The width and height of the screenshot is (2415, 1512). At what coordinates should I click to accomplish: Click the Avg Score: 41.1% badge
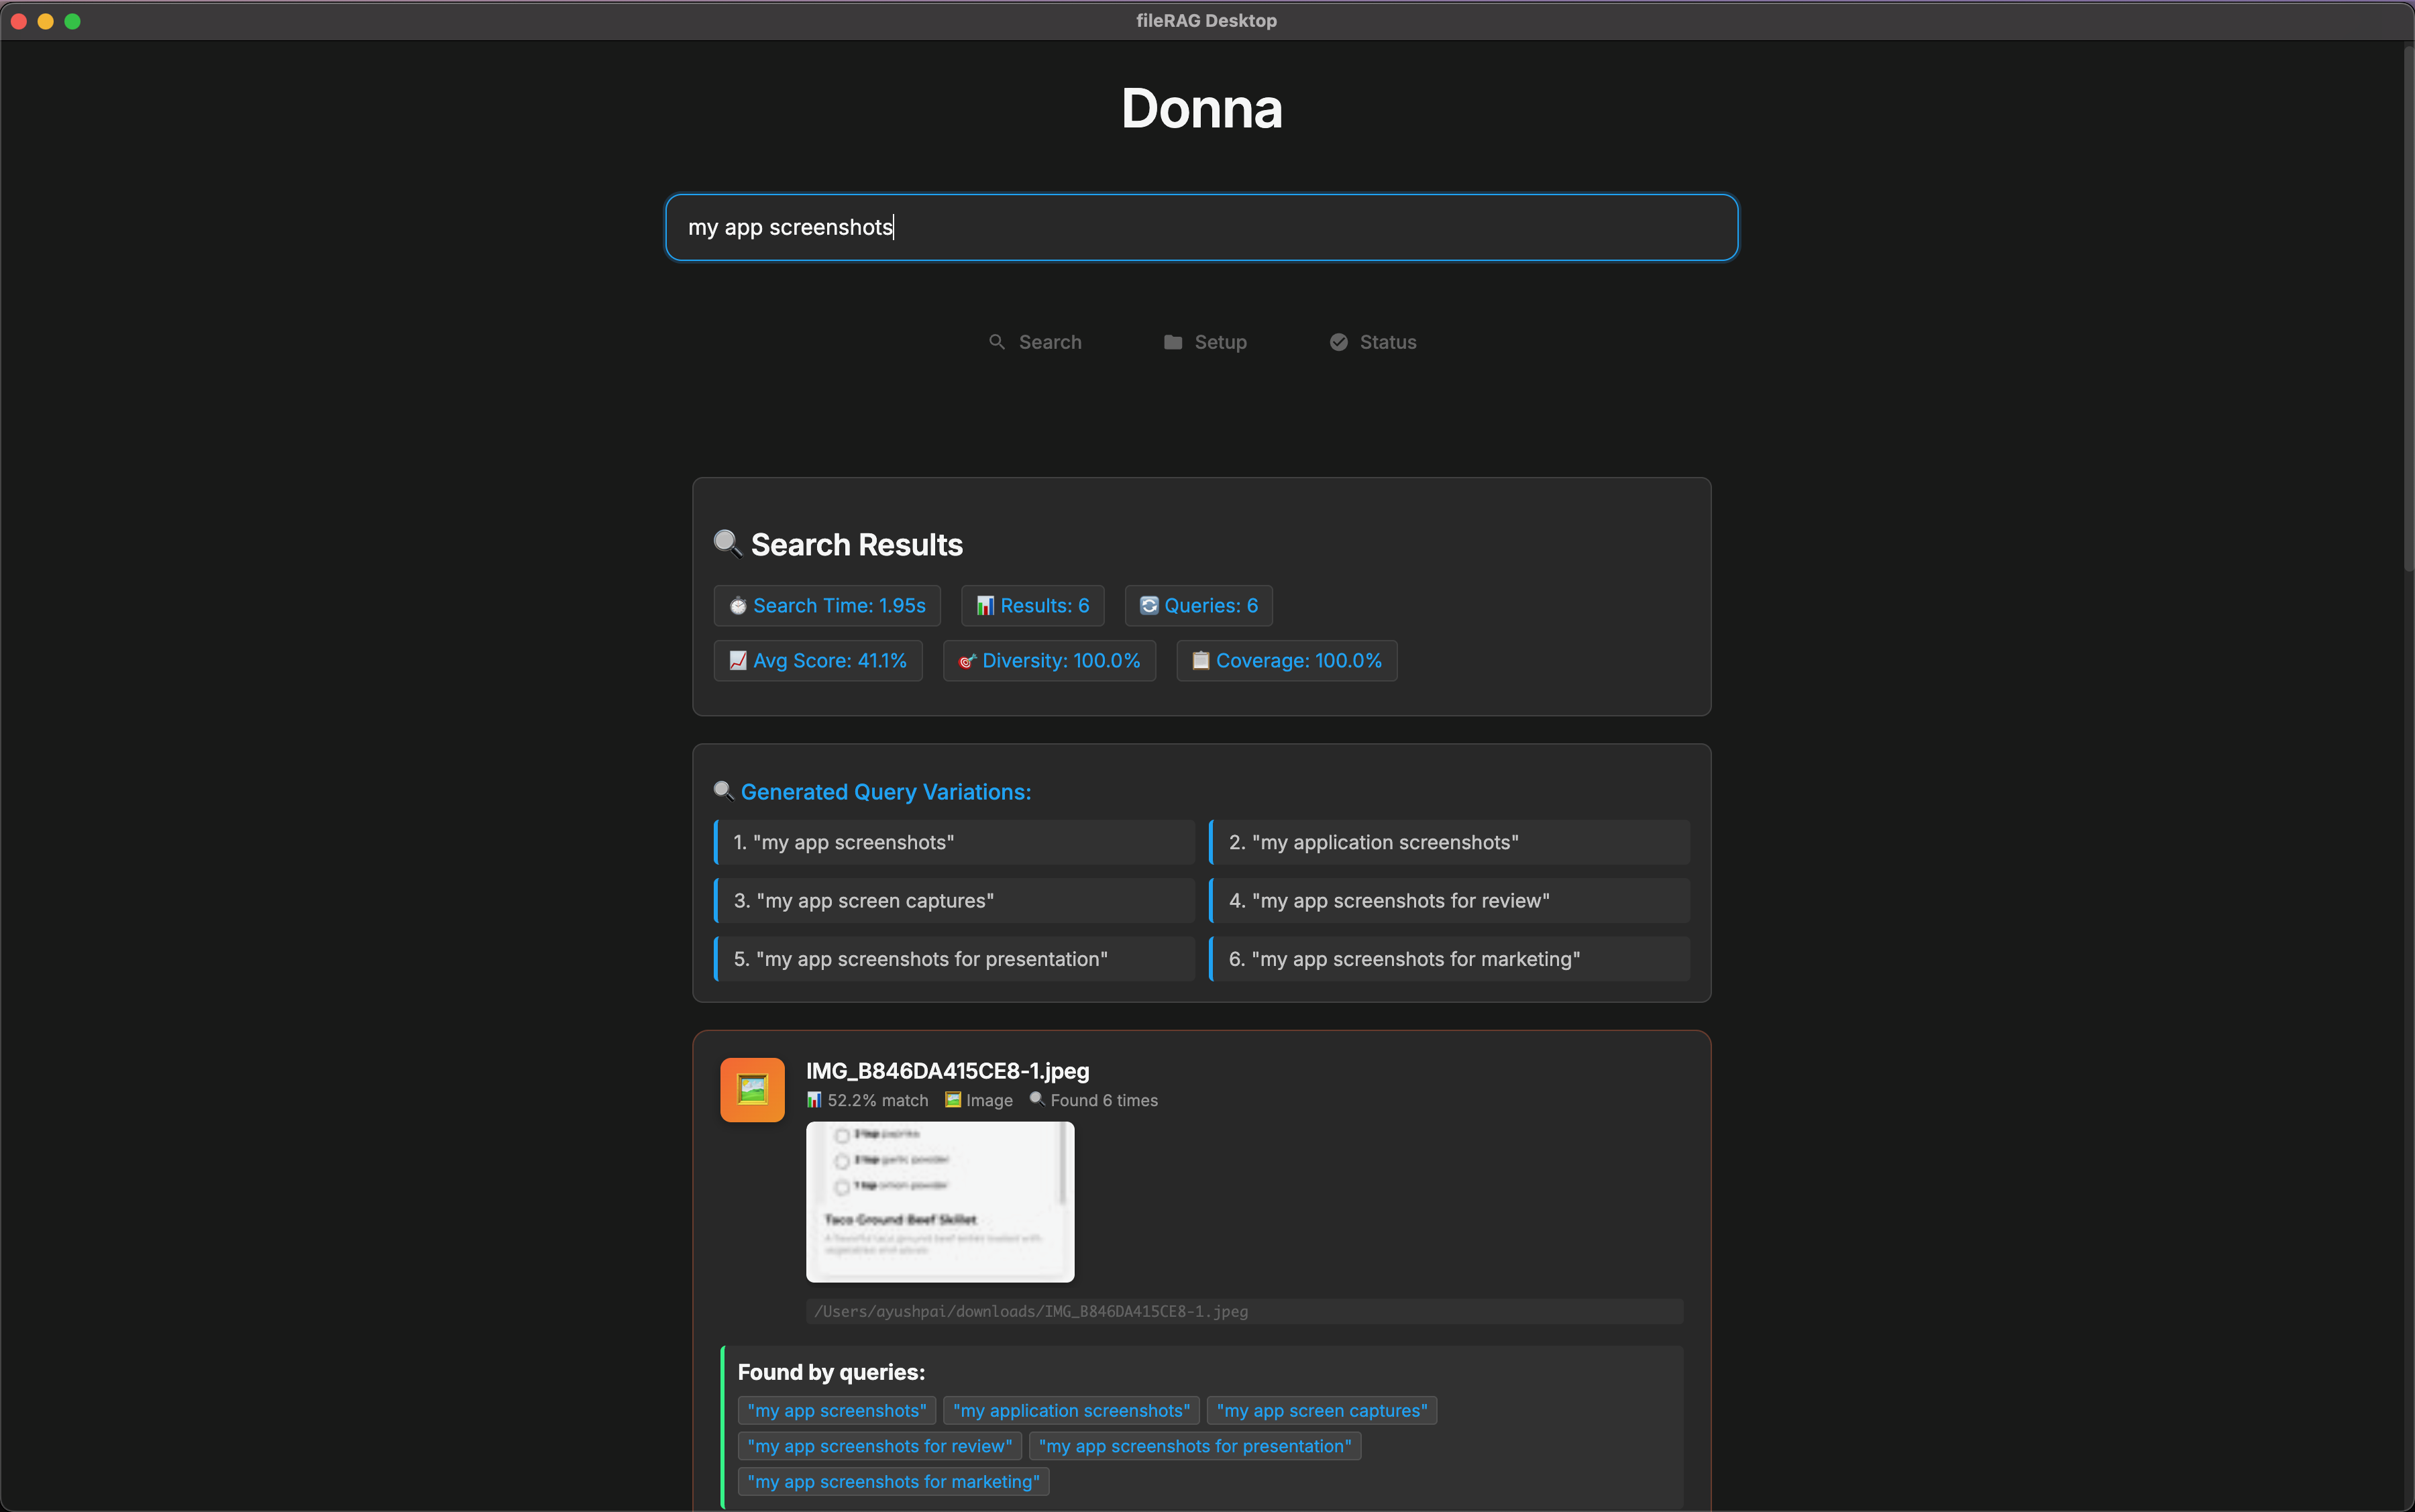point(817,661)
